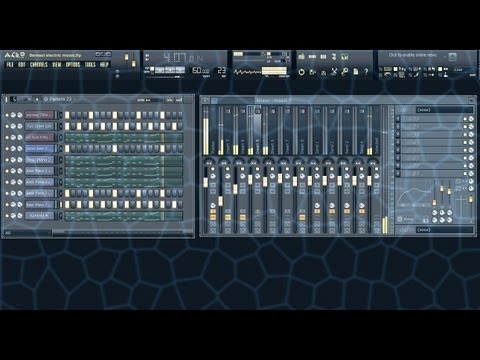Click the power-shaped icon in shortcut panel
This screenshot has width=480, height=360.
(x=301, y=72)
